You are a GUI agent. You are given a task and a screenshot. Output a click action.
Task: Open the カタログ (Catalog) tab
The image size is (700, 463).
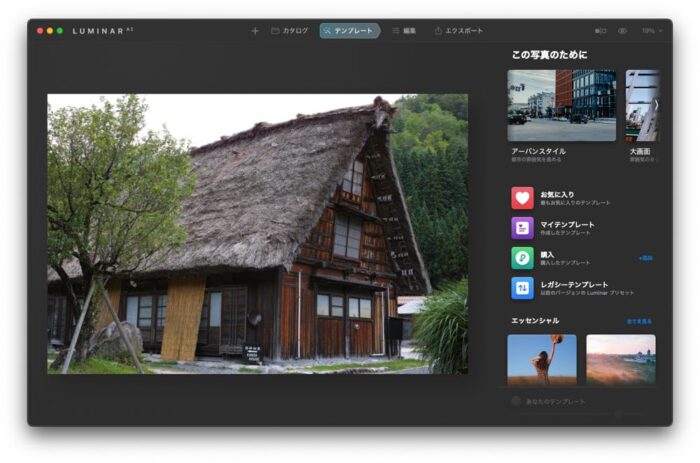[x=289, y=31]
